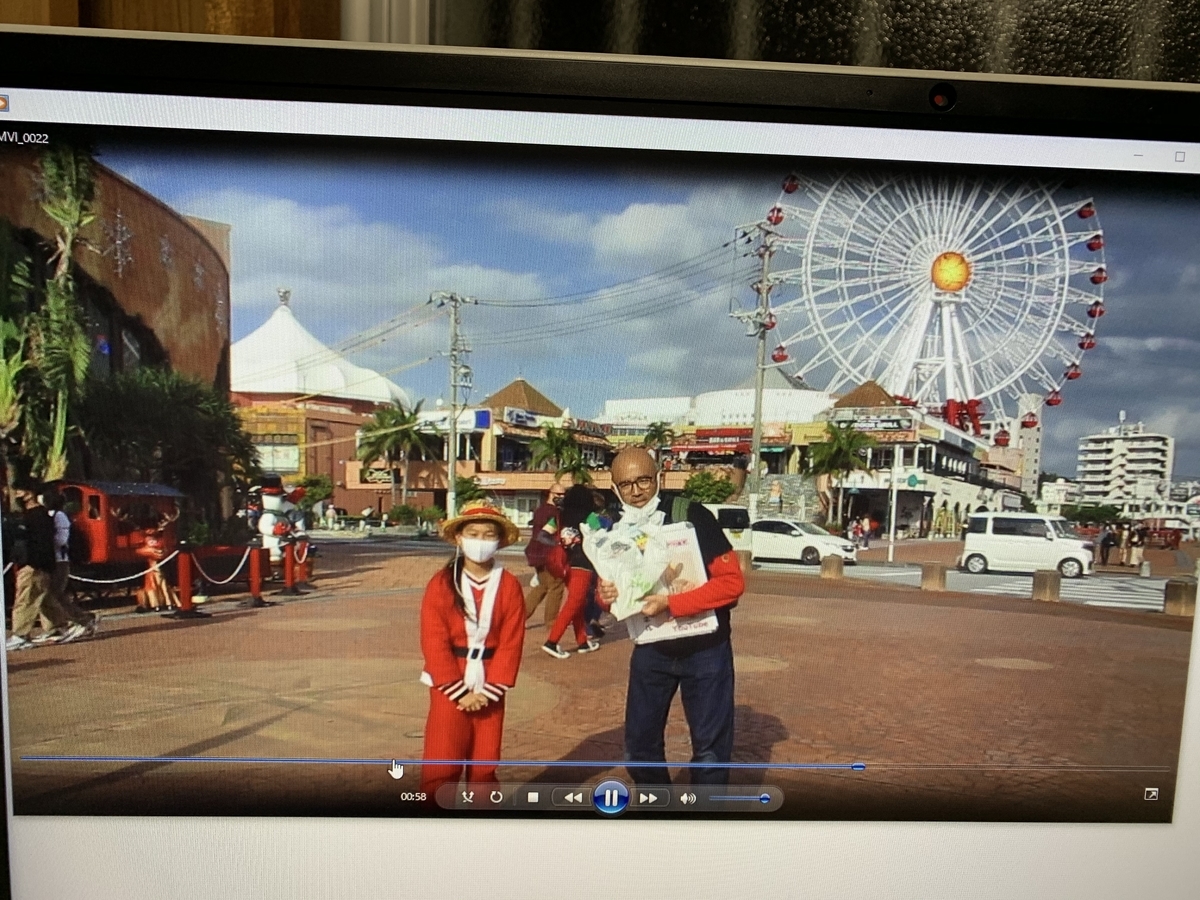Mute the player sound
Image resolution: width=1200 pixels, height=900 pixels.
coord(688,798)
